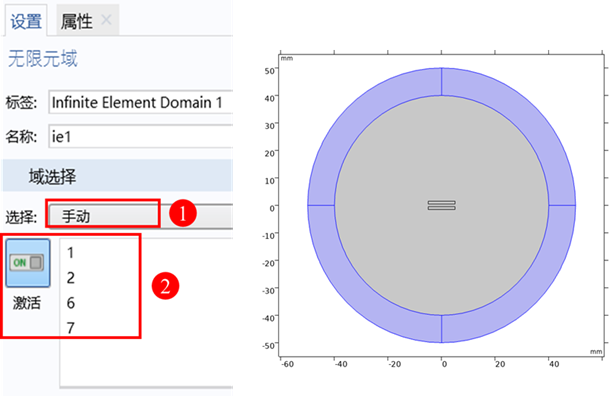Click the 名称 field containing ie1
This screenshot has width=609, height=396.
pos(141,136)
